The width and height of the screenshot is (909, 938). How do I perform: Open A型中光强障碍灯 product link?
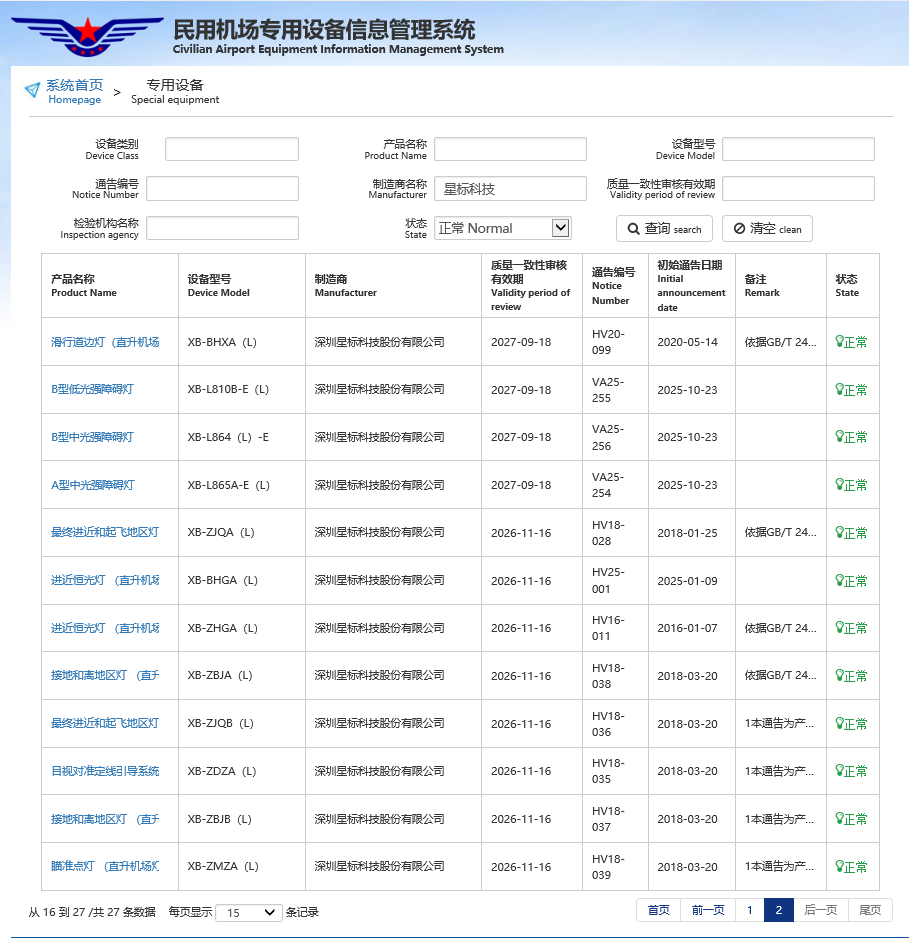(93, 485)
